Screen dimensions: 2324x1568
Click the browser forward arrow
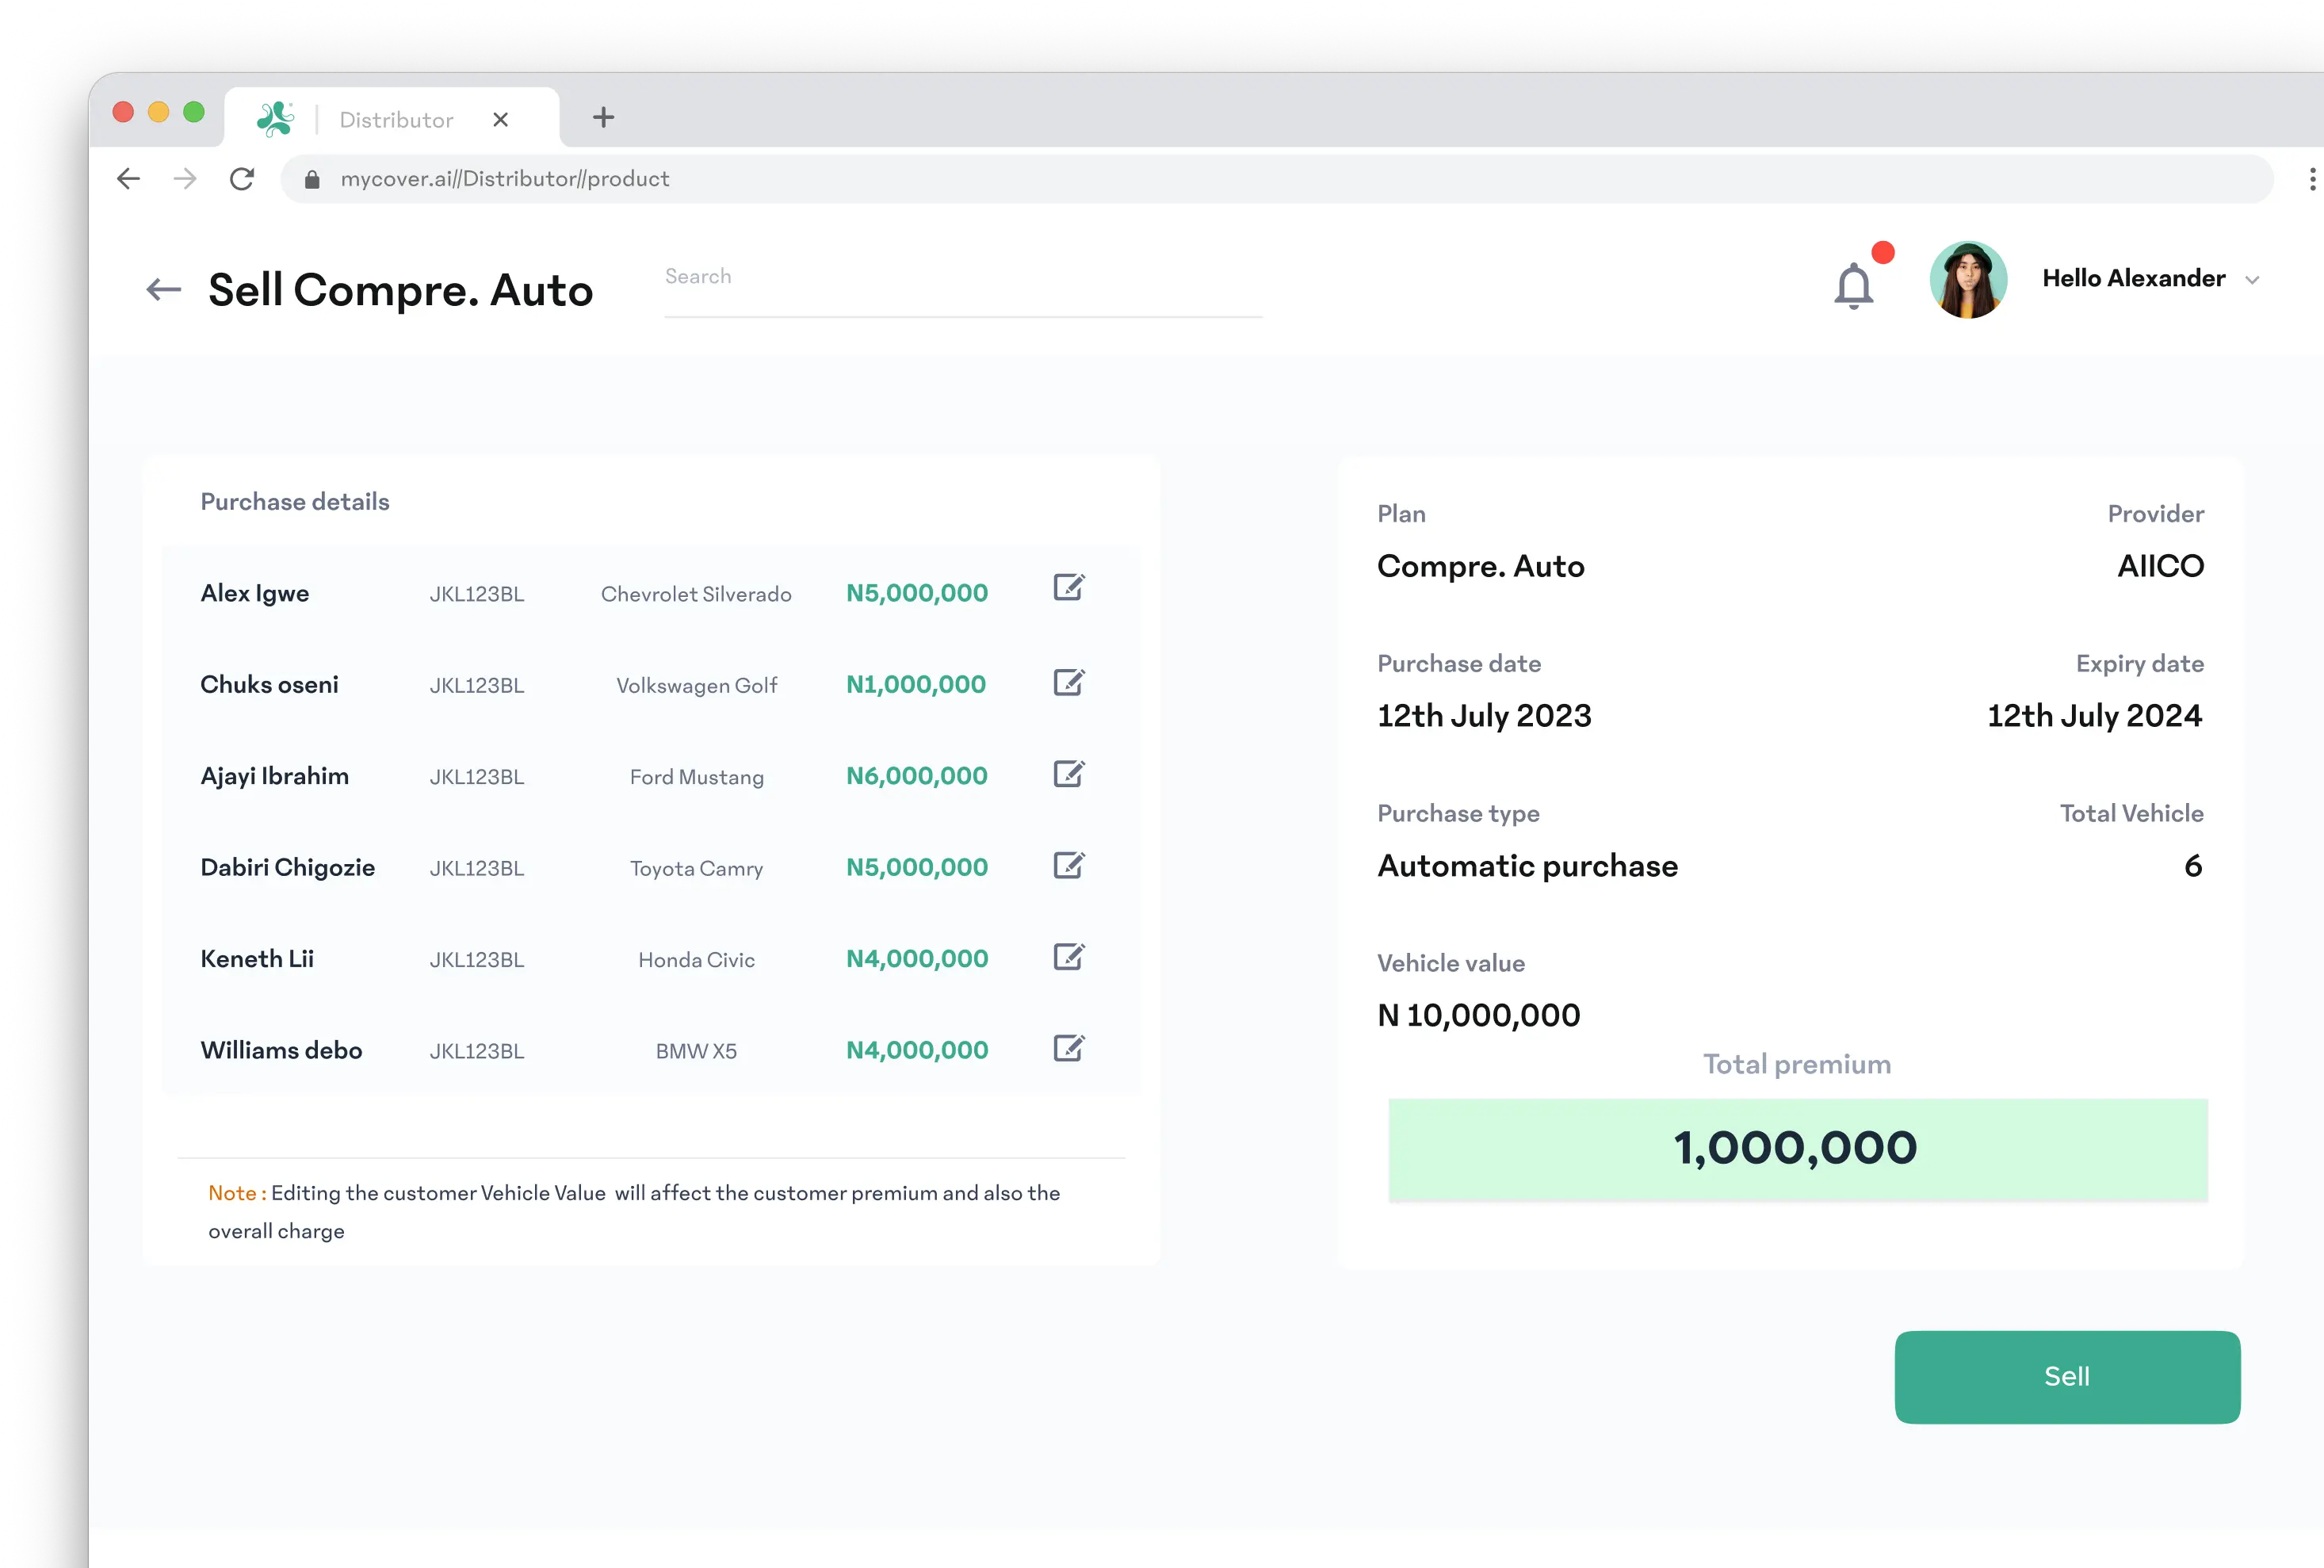click(x=185, y=179)
